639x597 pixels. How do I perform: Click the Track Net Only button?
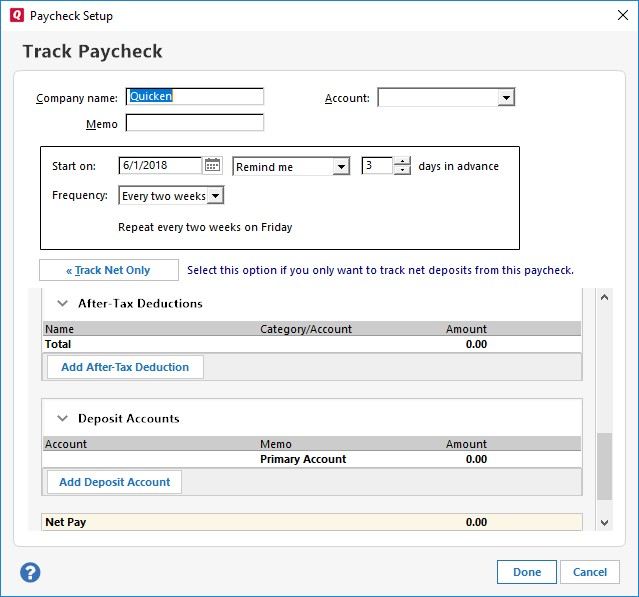(108, 270)
